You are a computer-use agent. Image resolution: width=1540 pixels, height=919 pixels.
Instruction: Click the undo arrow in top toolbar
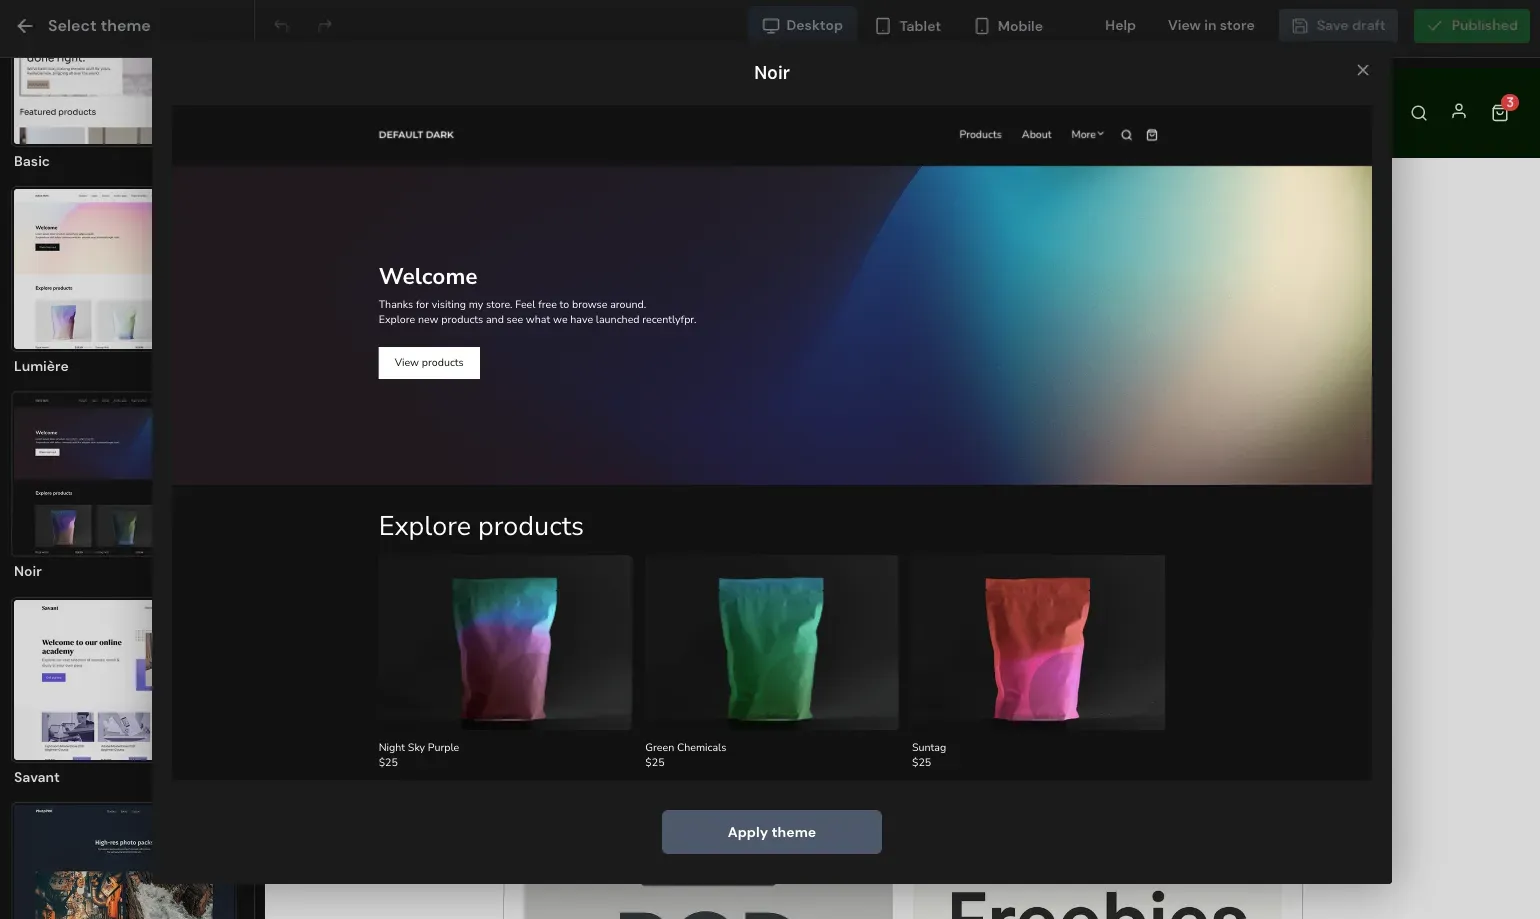pyautogui.click(x=282, y=26)
